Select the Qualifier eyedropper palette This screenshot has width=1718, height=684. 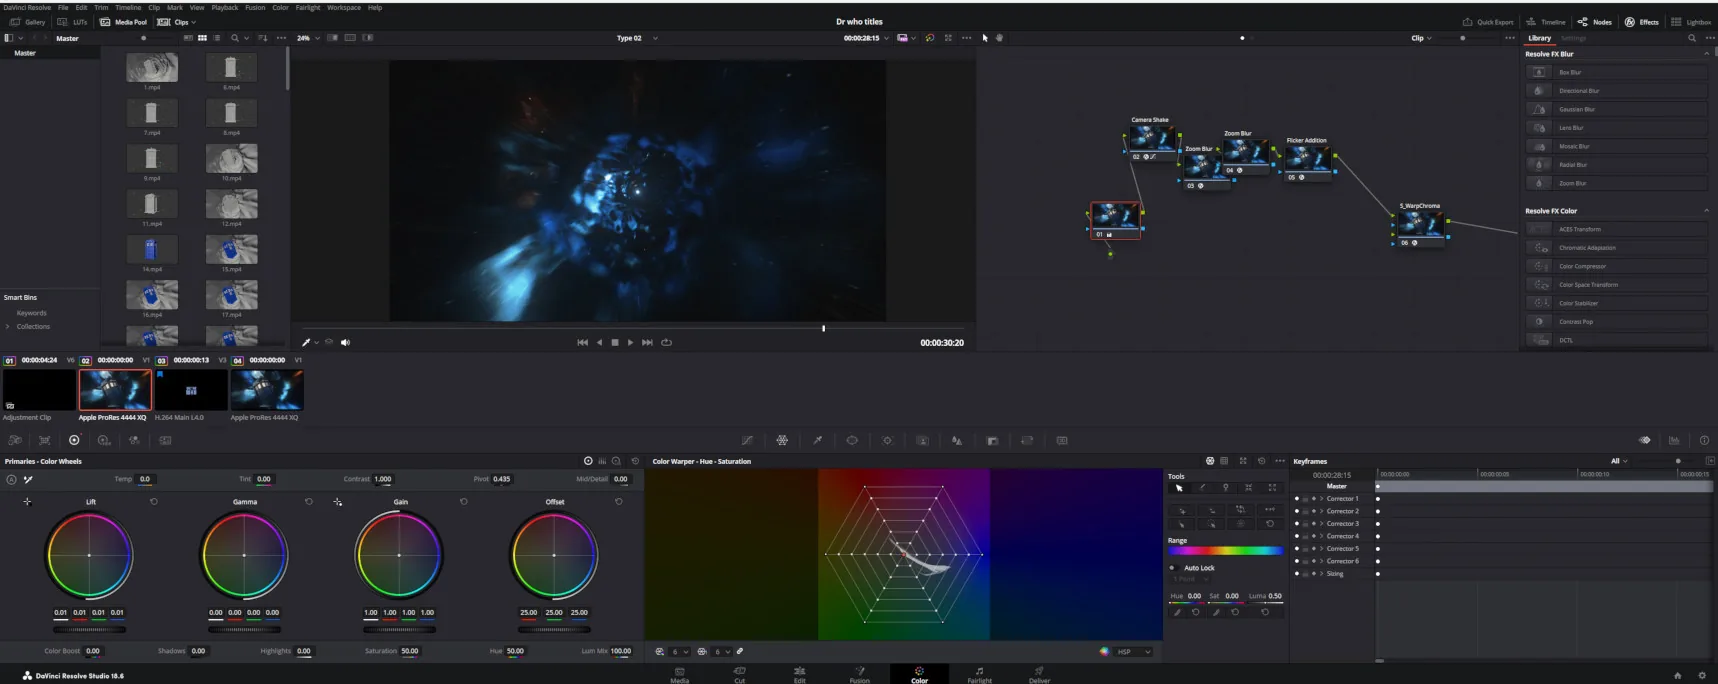(x=817, y=440)
